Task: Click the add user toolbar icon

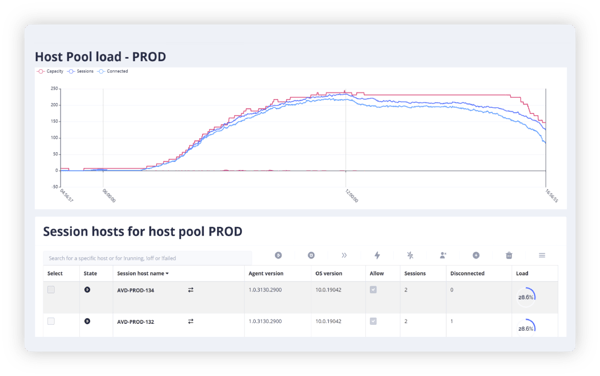Action: coord(443,255)
